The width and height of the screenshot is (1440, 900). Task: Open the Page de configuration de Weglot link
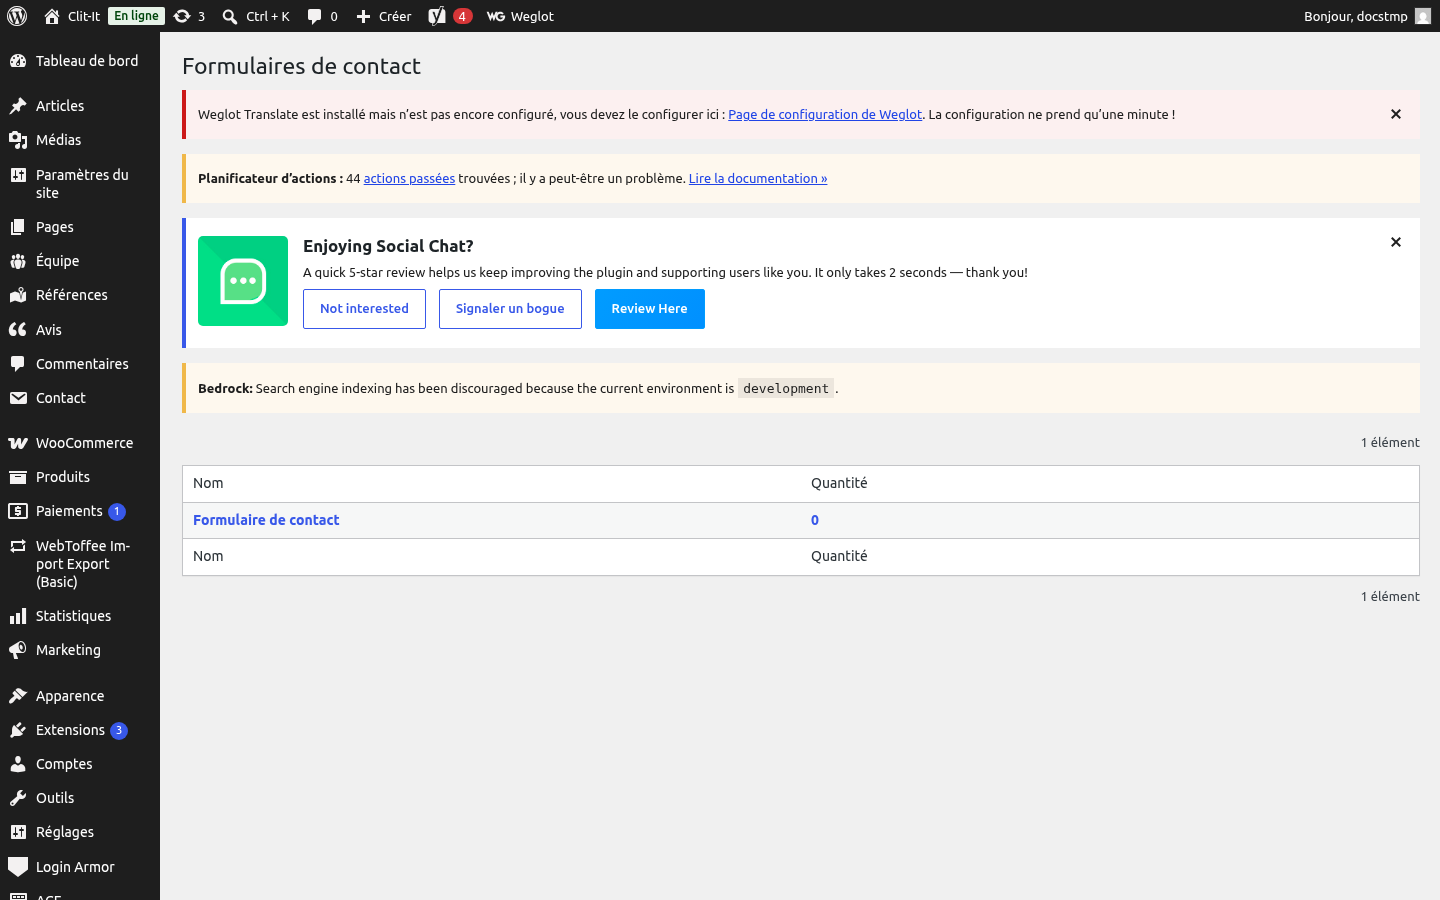point(825,114)
